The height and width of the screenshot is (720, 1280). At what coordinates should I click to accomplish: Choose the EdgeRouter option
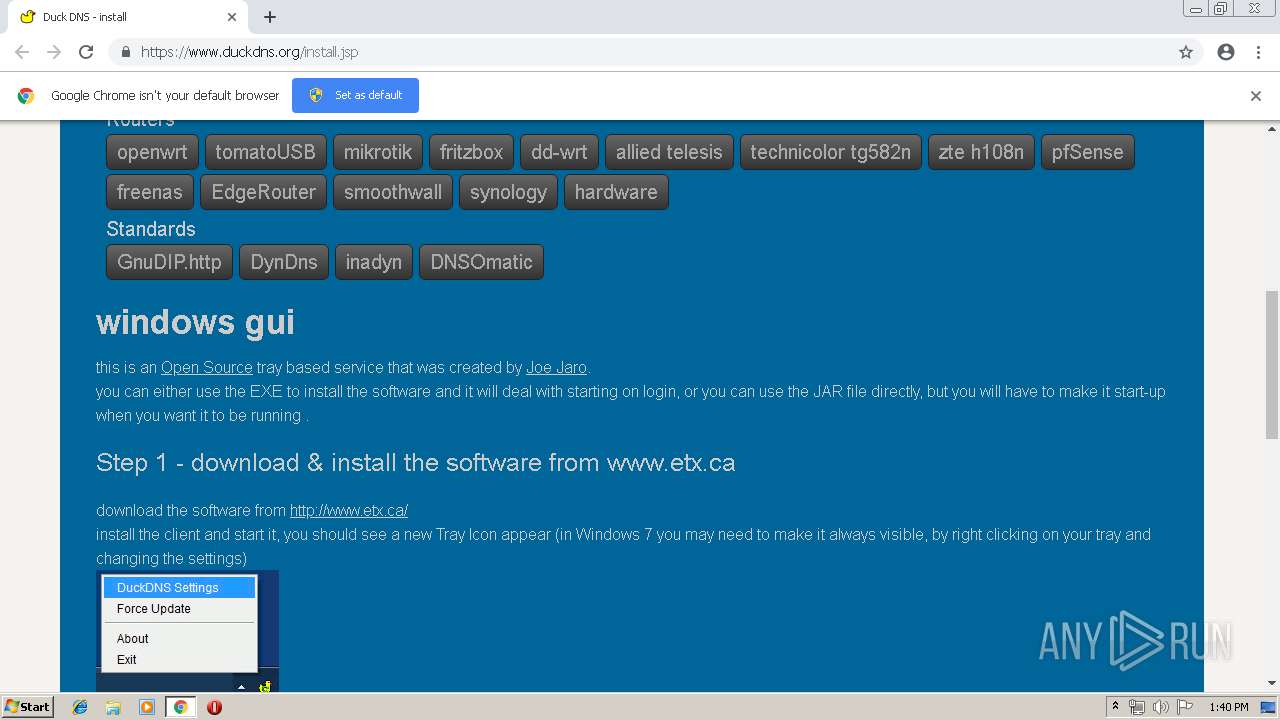(263, 192)
